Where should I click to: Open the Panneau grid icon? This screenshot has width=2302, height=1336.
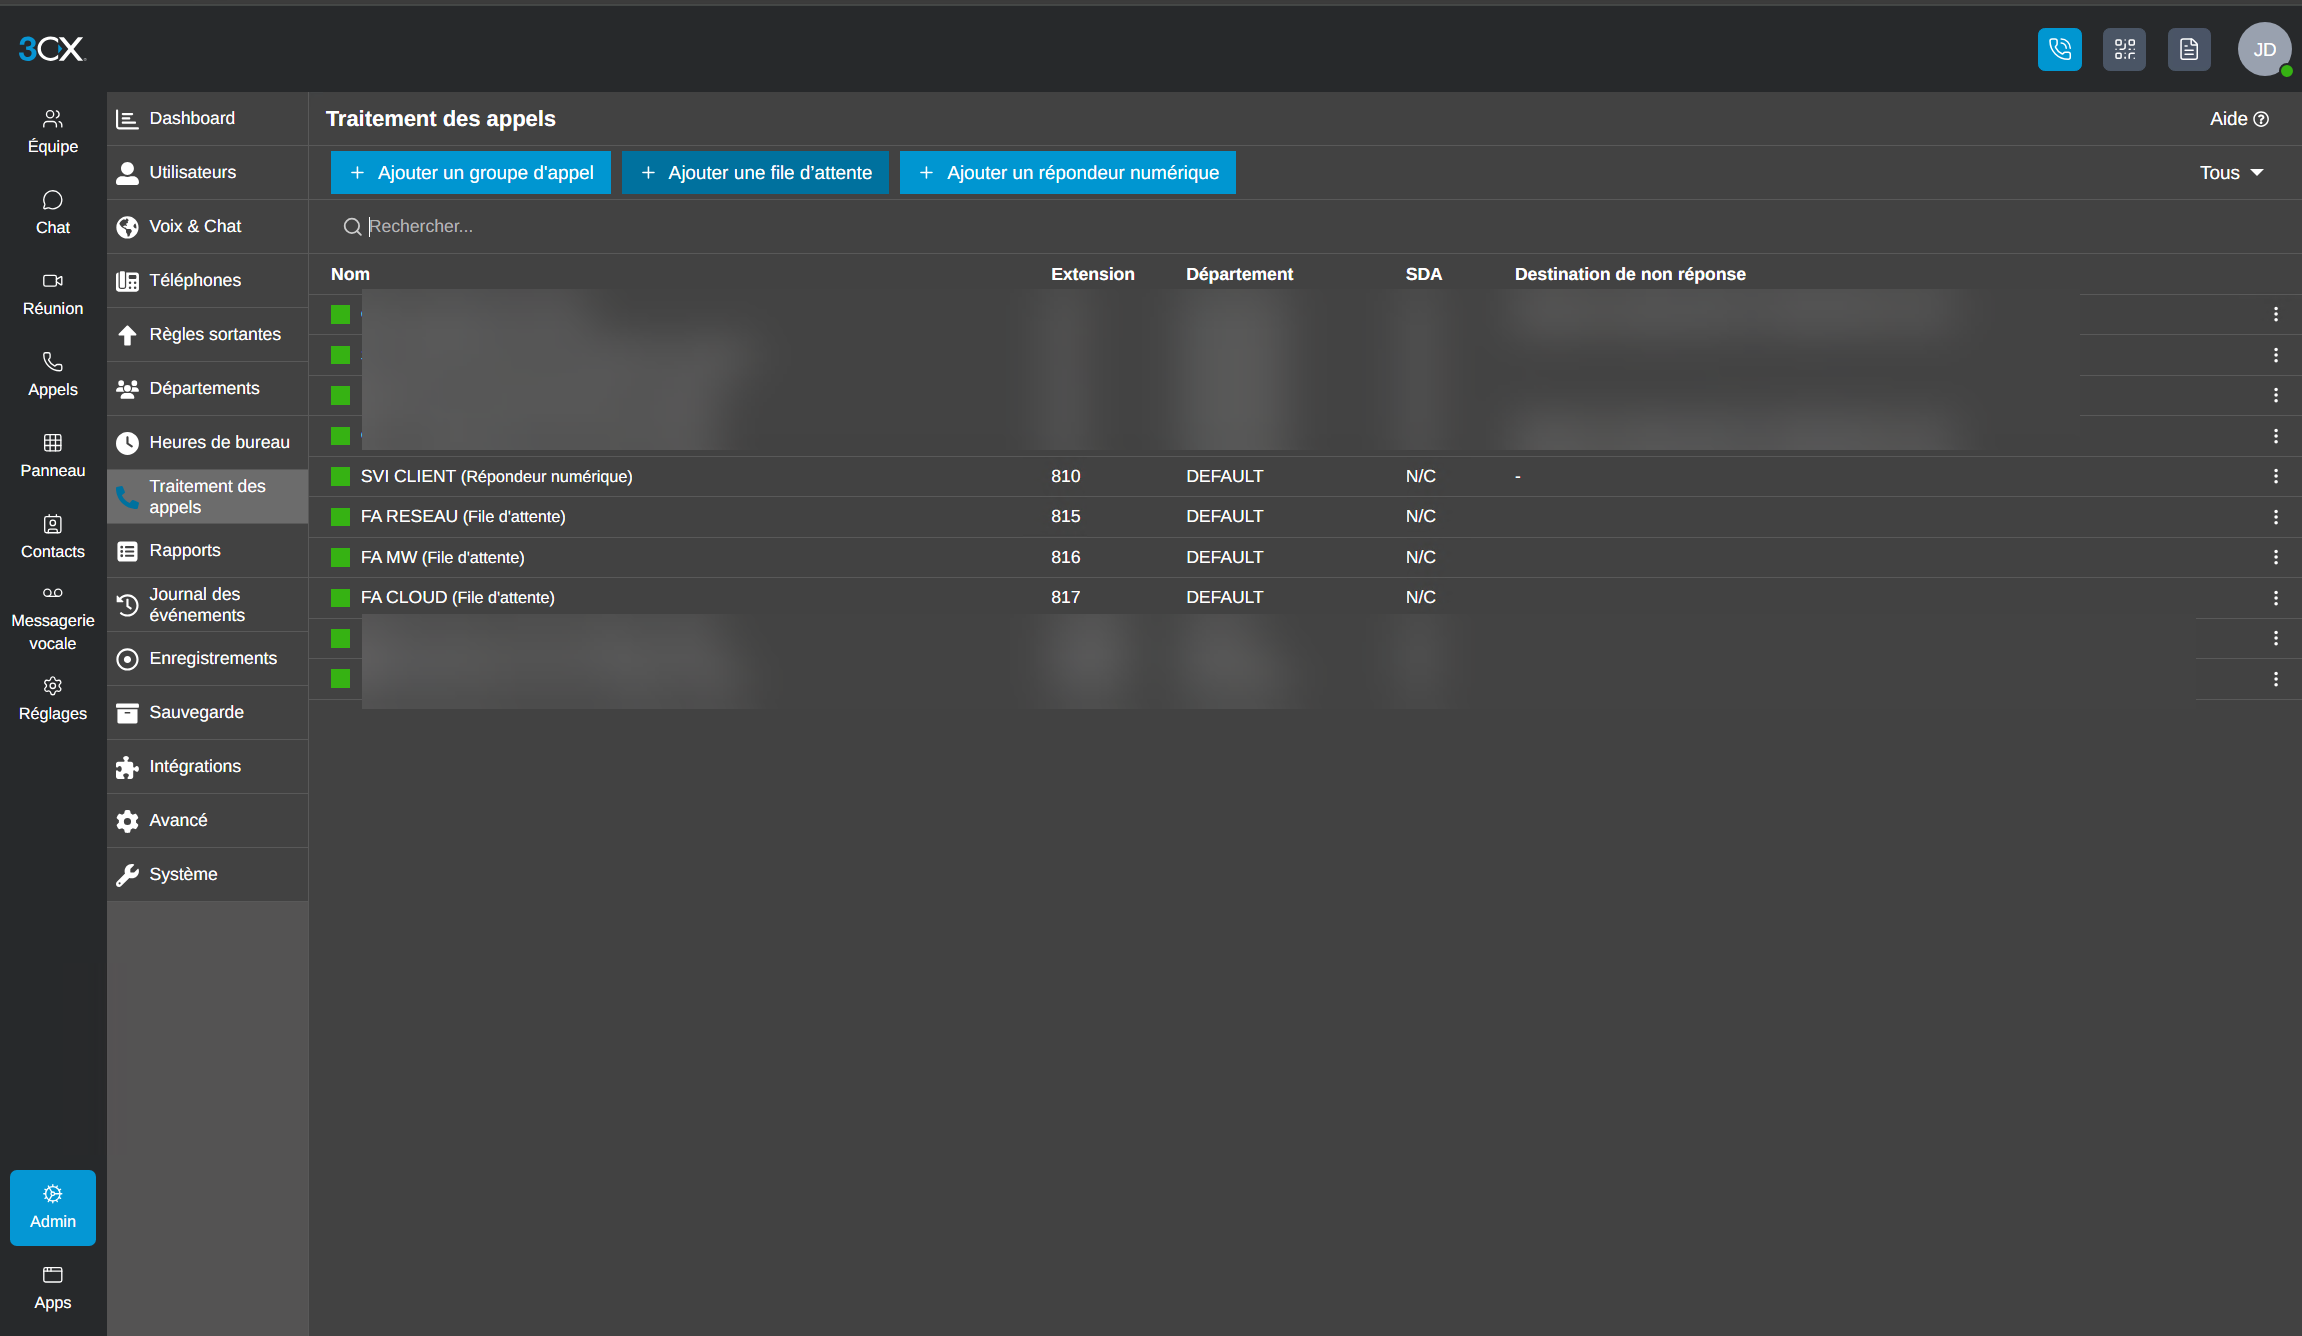tap(53, 443)
